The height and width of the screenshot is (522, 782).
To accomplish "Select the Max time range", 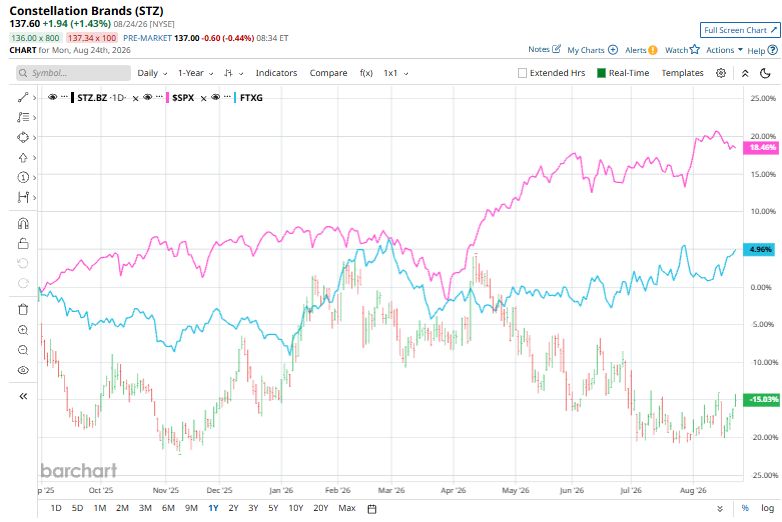I will click(x=347, y=508).
